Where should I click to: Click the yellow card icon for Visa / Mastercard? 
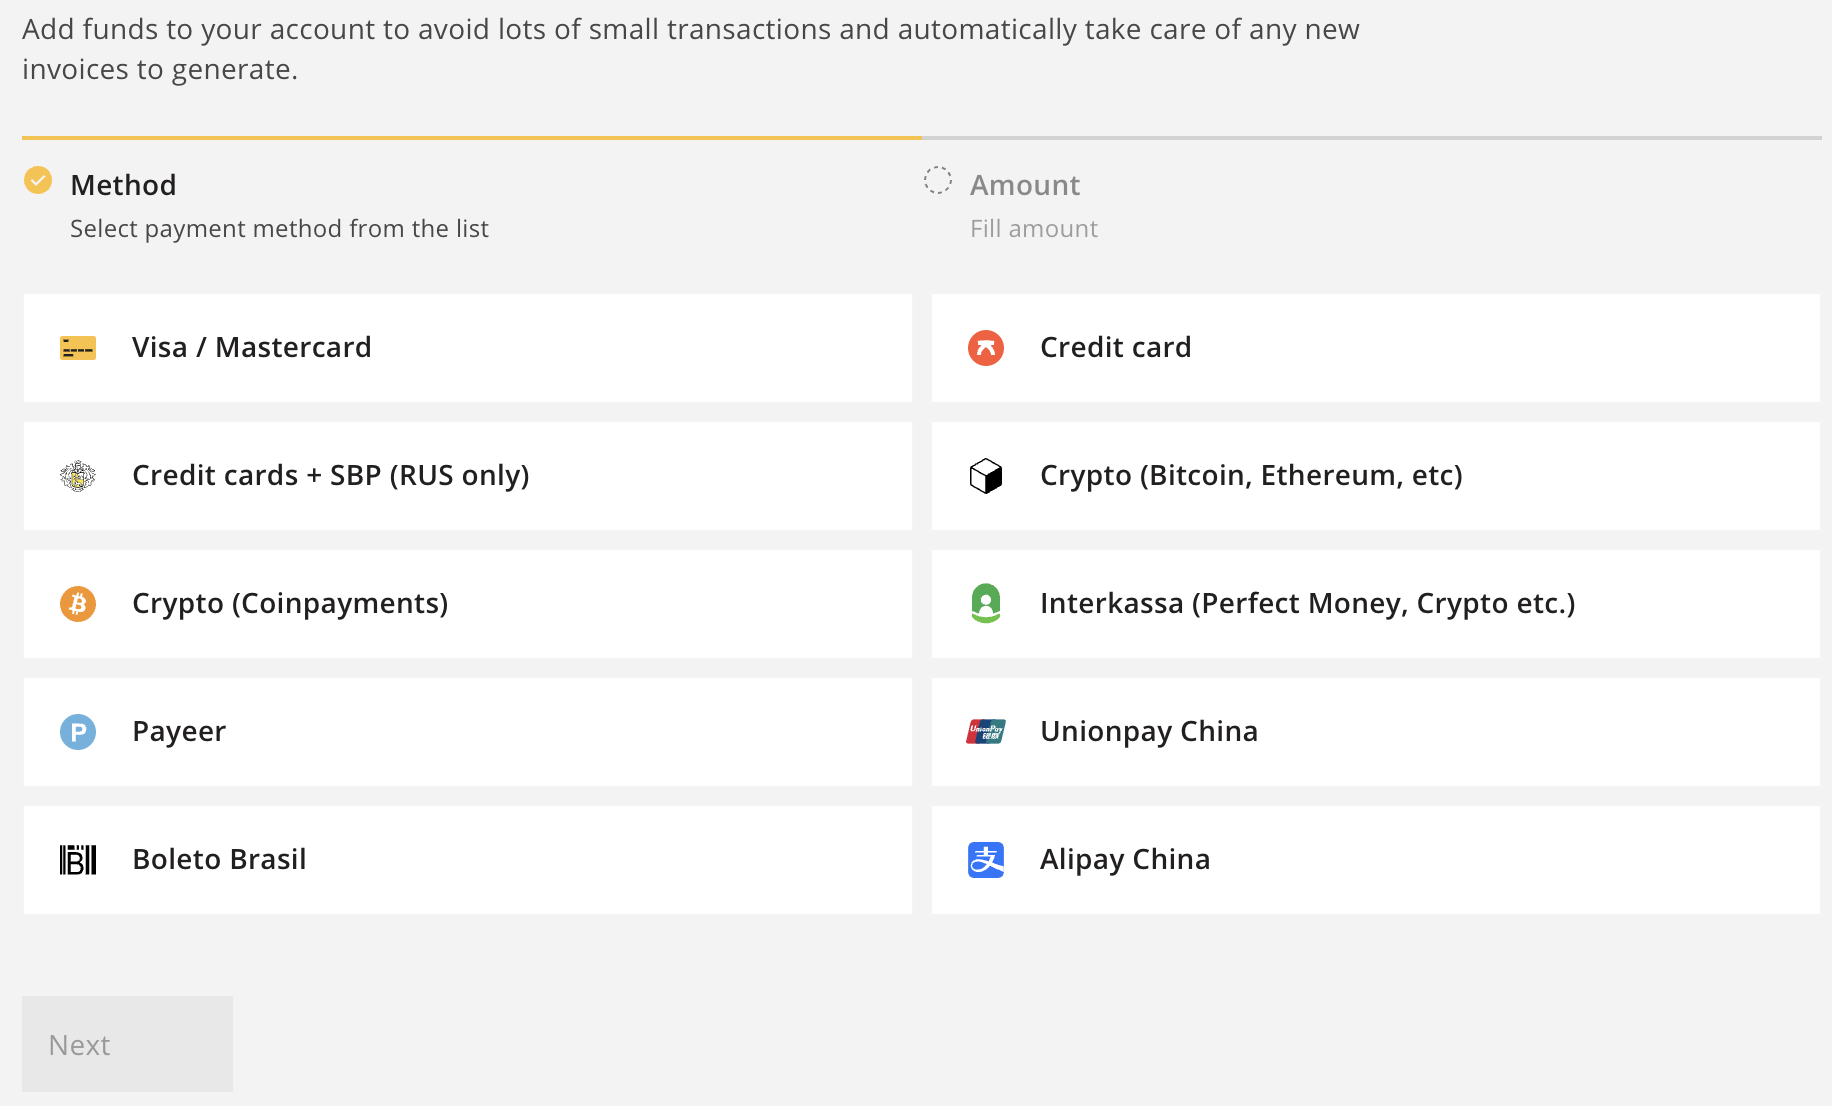77,348
